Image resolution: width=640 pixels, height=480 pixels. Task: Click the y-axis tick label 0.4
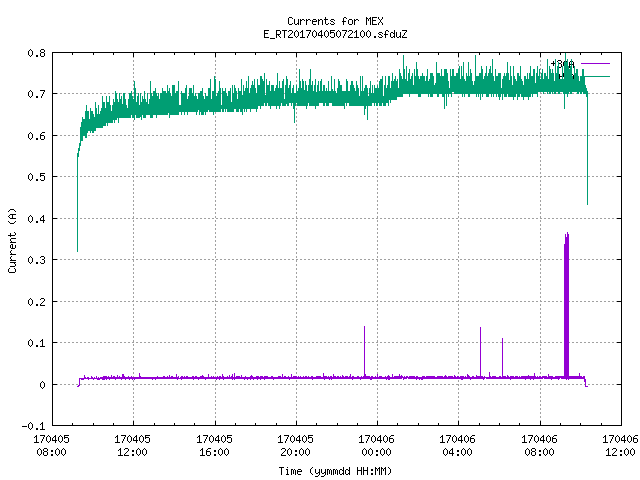(x=36, y=219)
